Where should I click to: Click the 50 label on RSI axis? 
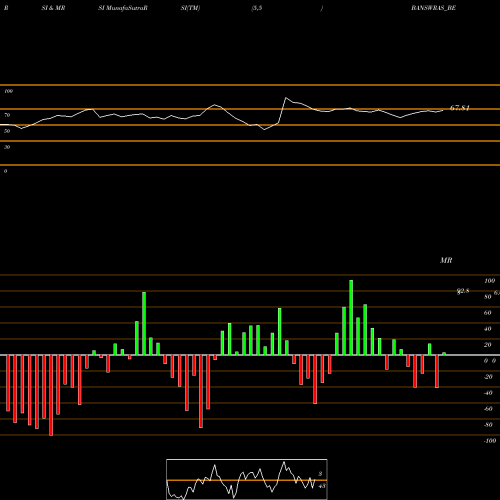click(x=7, y=131)
